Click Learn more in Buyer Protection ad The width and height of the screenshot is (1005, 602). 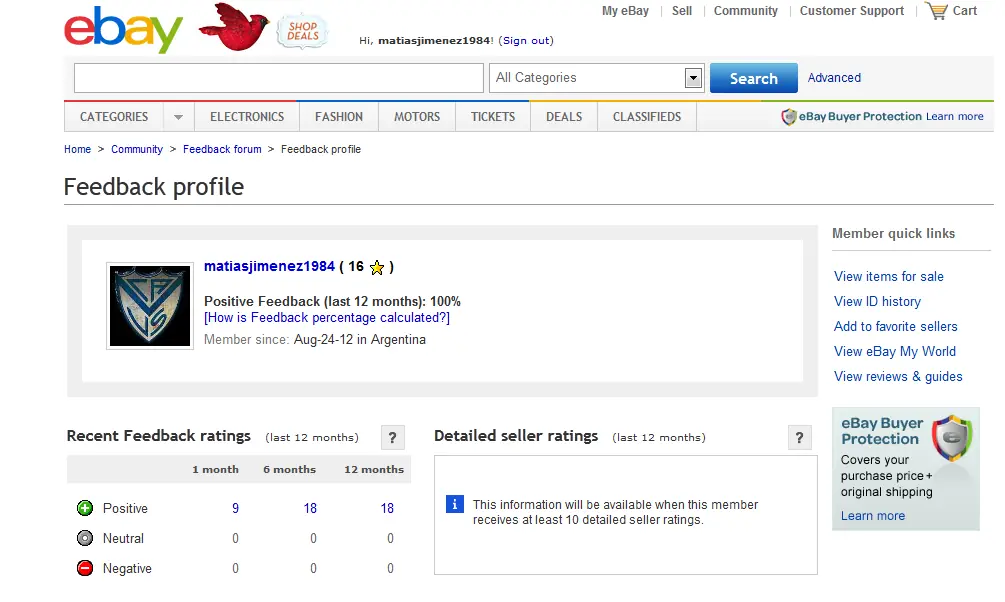click(x=873, y=515)
